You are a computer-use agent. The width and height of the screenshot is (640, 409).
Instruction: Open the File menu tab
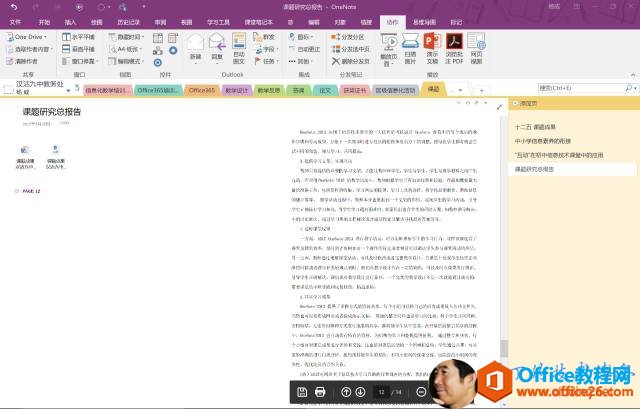[15, 22]
